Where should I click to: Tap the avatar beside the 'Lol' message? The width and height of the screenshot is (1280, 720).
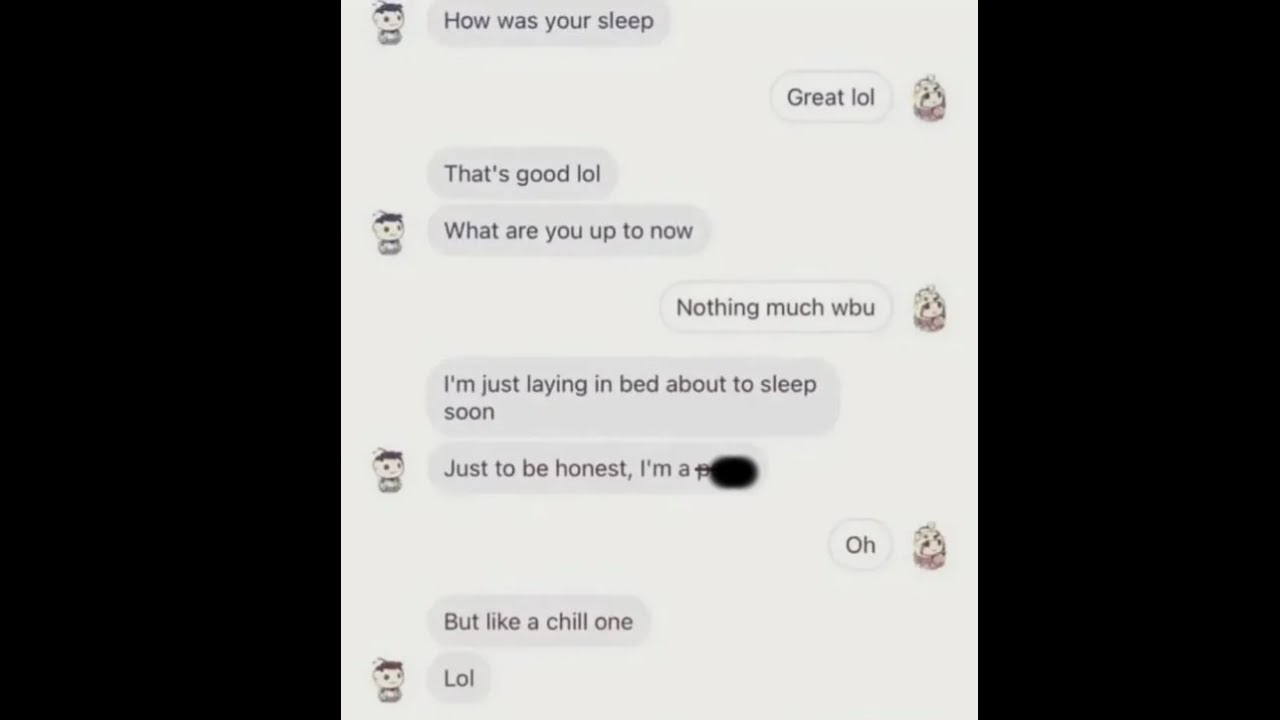click(388, 680)
